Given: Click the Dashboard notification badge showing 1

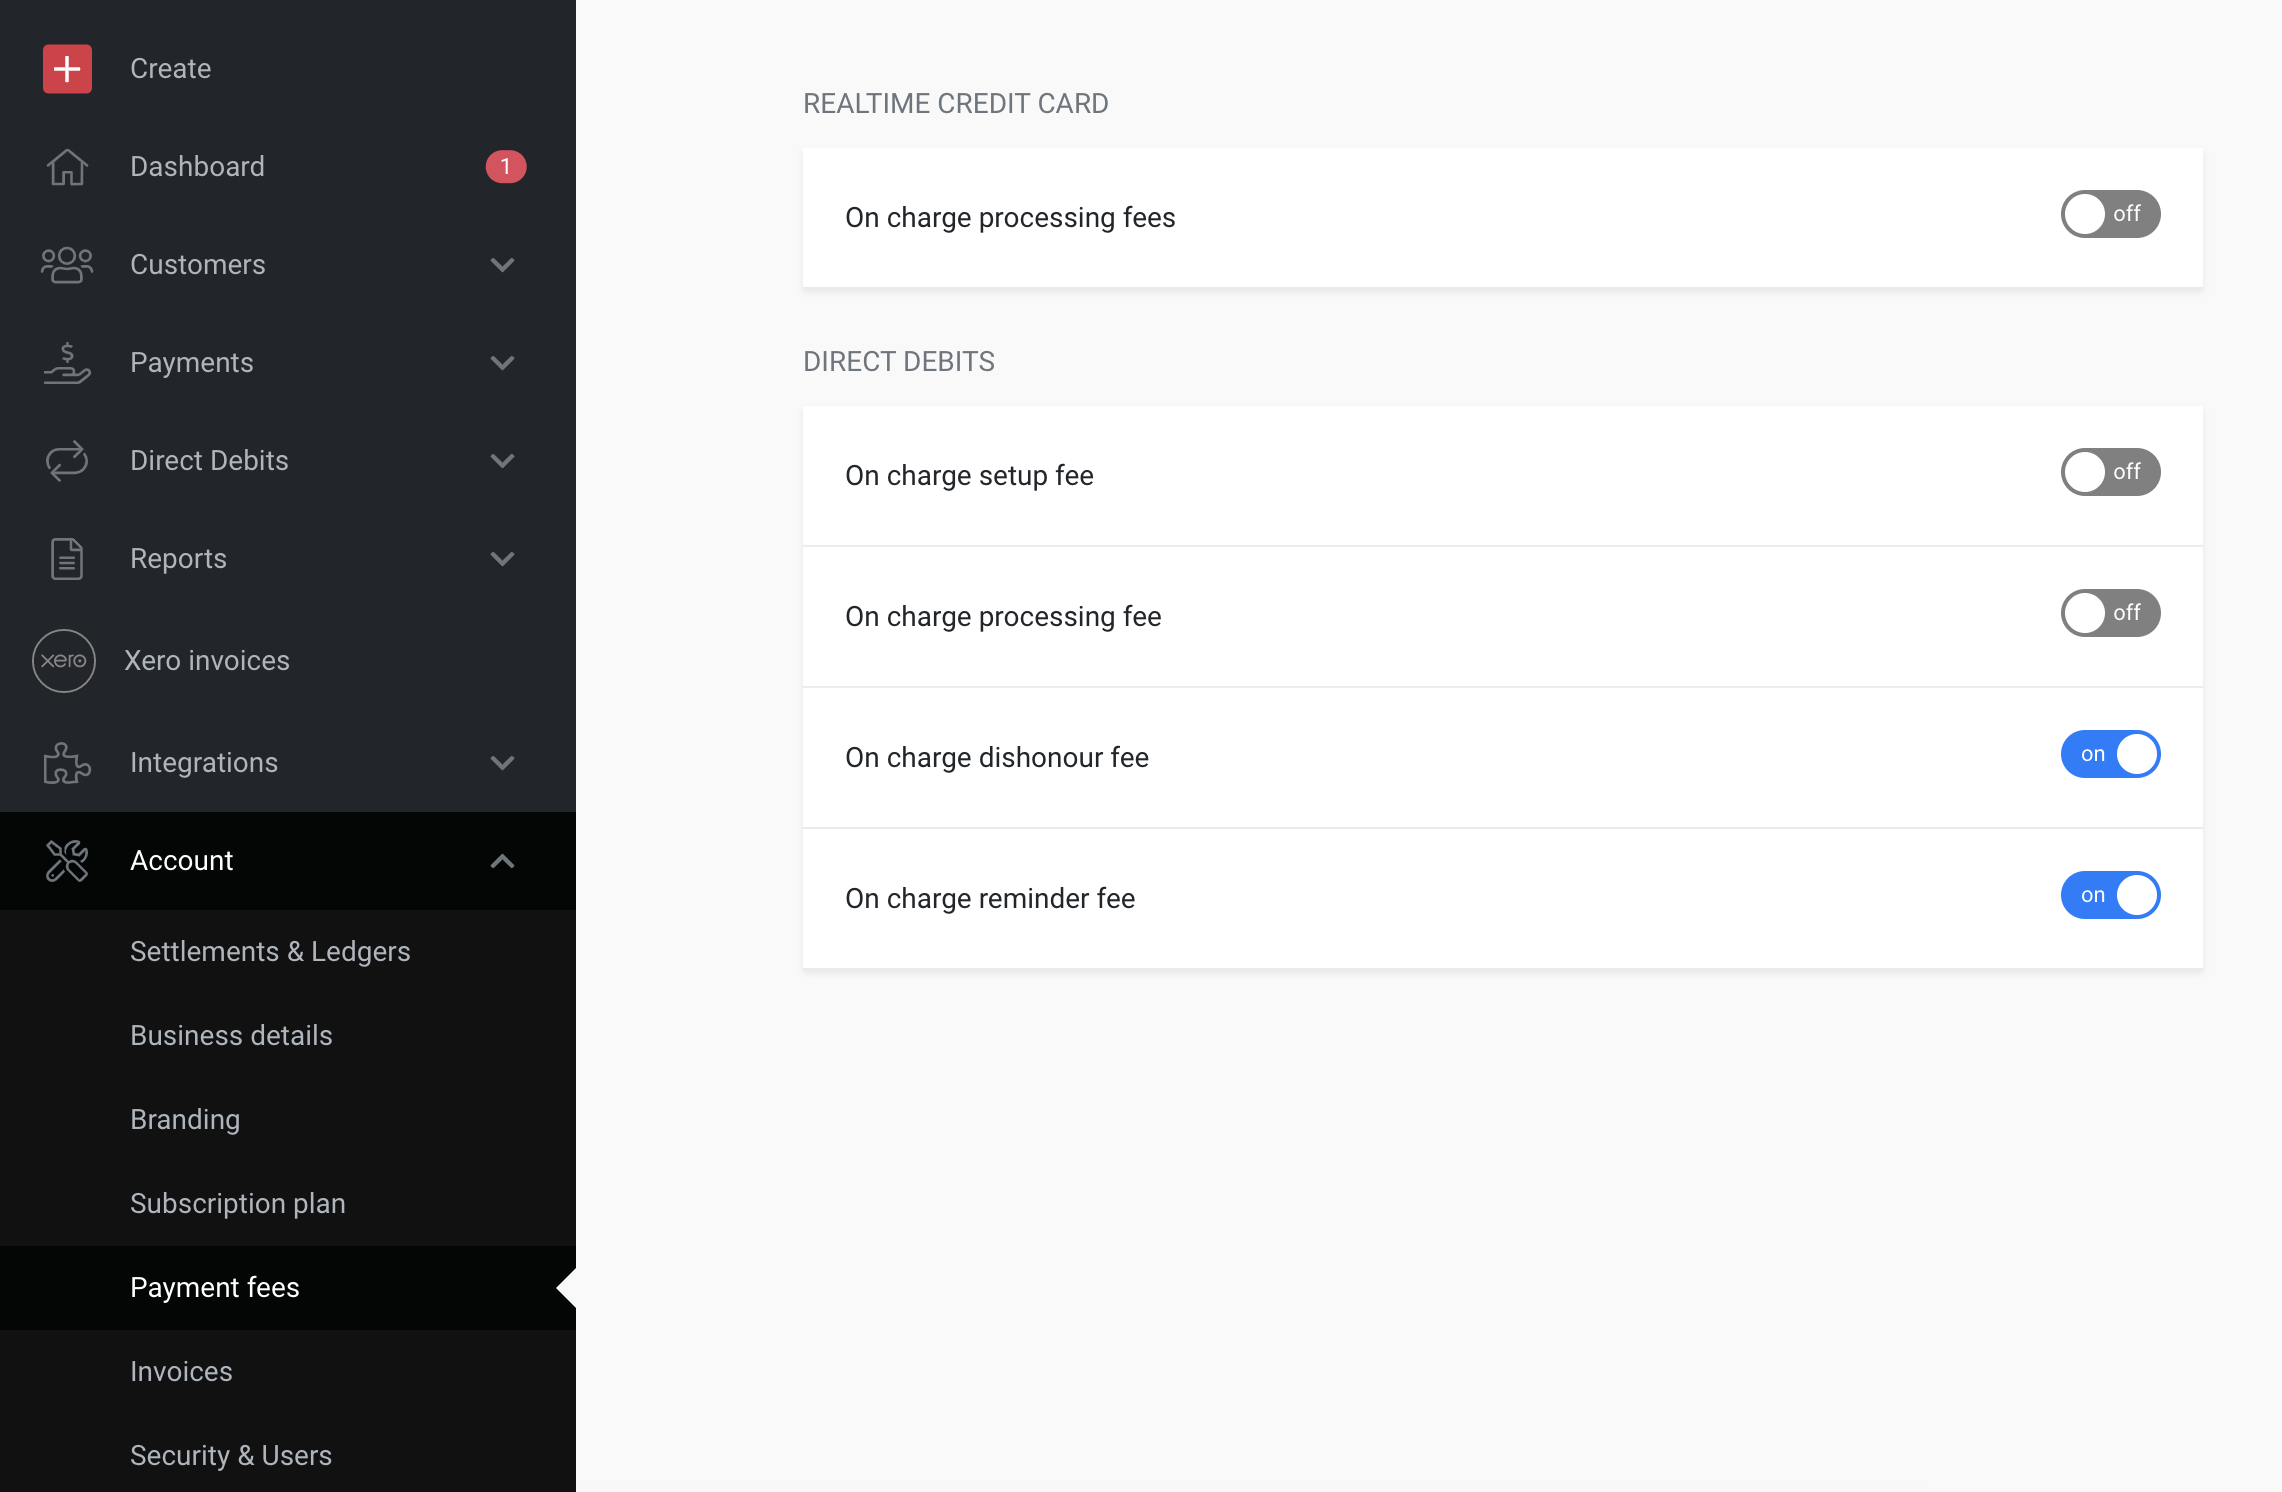Looking at the screenshot, I should coord(506,167).
